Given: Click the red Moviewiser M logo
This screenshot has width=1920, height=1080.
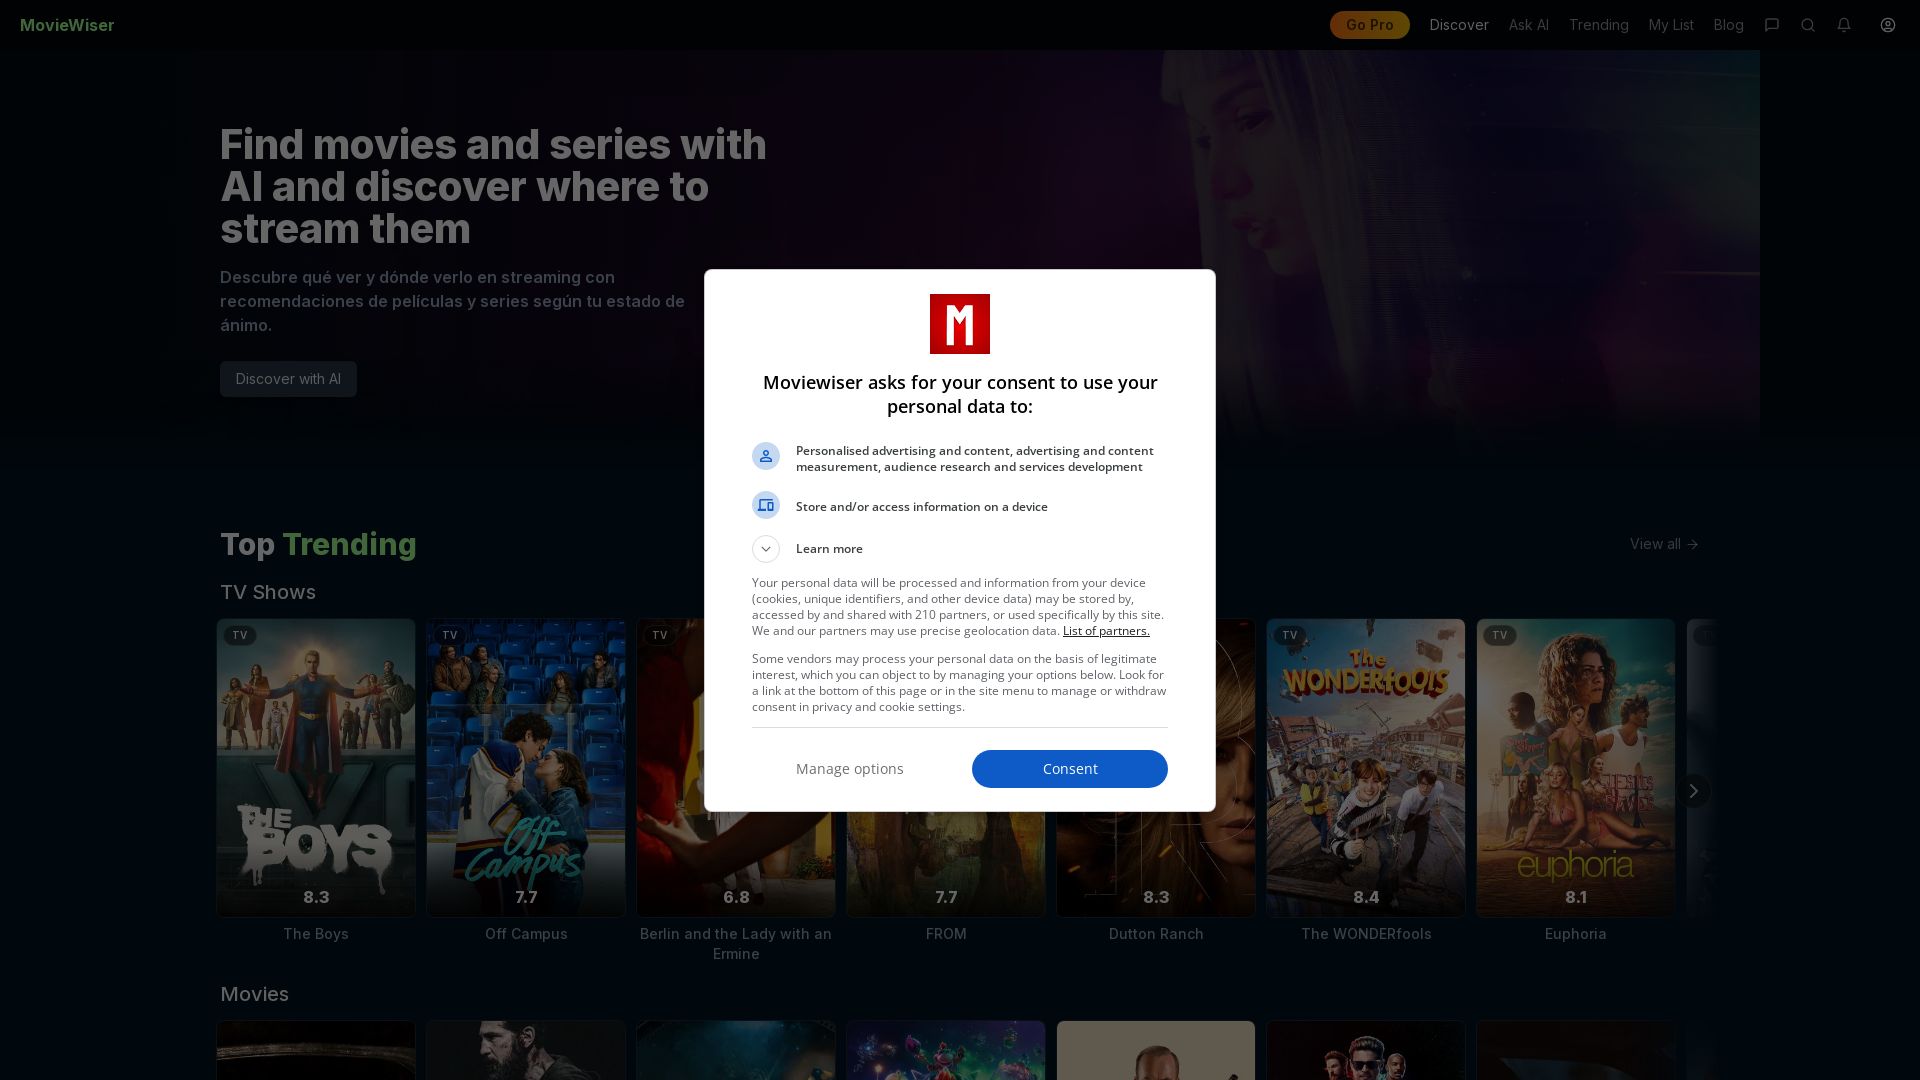Looking at the screenshot, I should coord(960,324).
